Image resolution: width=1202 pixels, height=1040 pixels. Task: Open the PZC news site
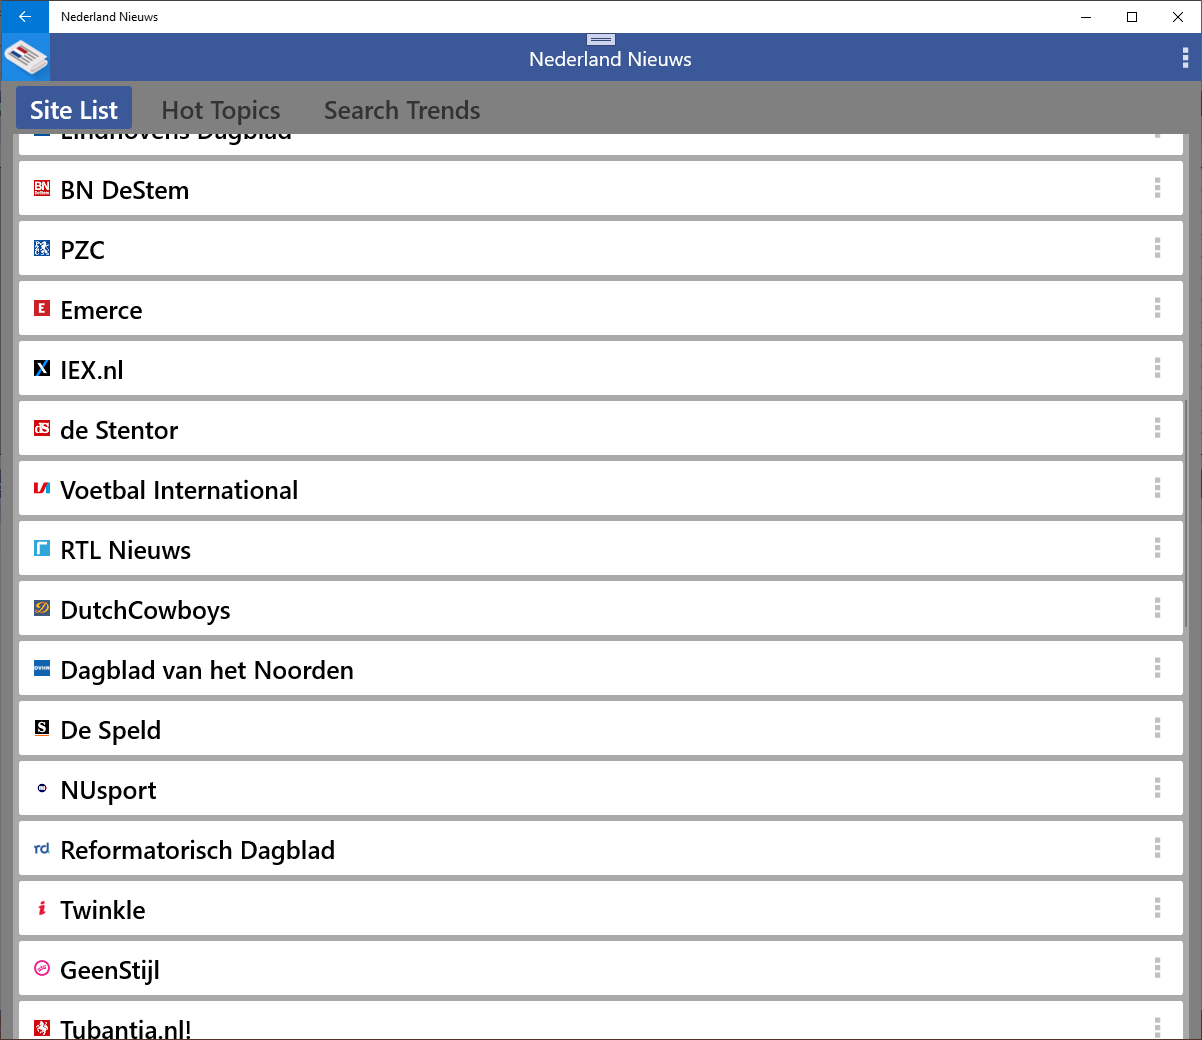601,248
